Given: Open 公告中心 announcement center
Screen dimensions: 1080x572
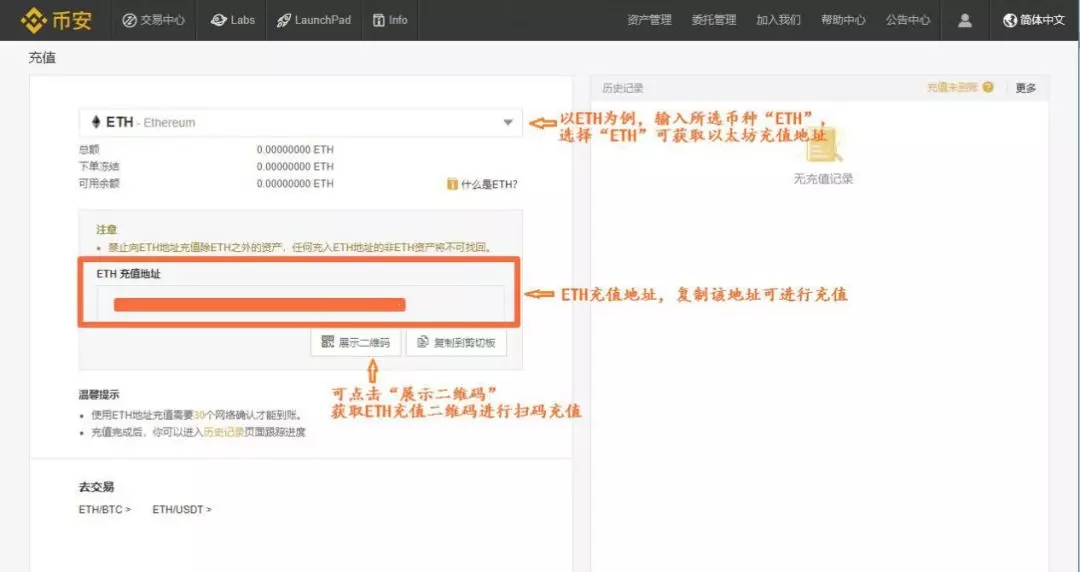Looking at the screenshot, I should [x=908, y=20].
